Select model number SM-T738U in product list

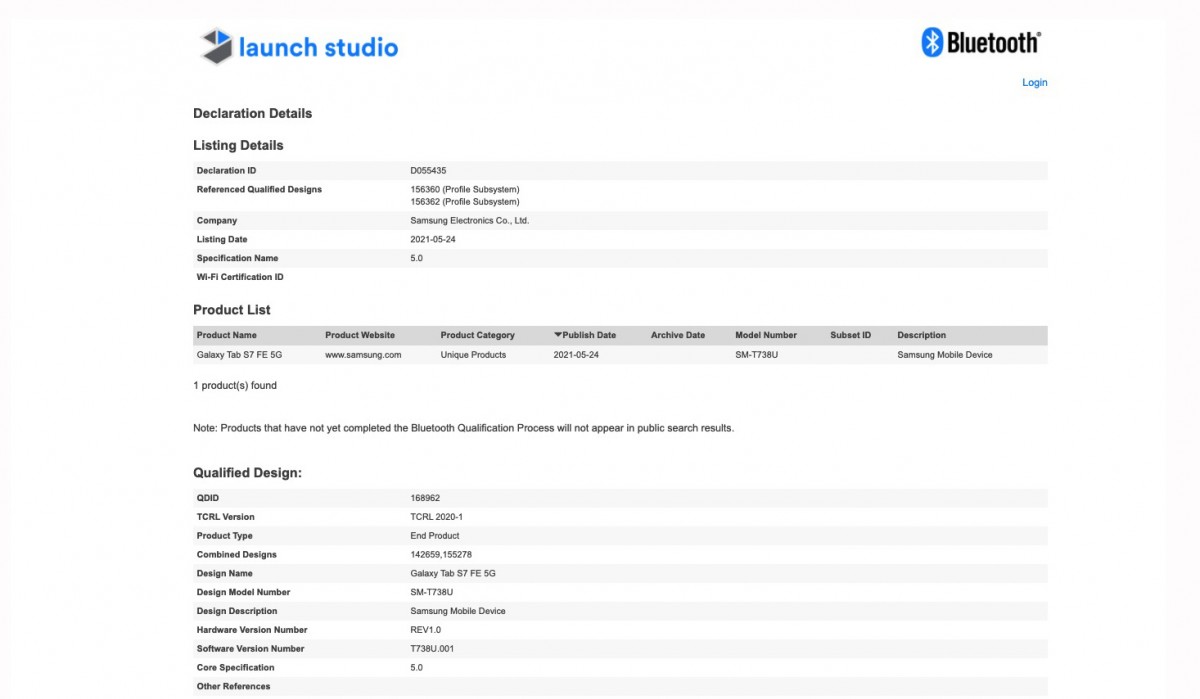pos(757,355)
